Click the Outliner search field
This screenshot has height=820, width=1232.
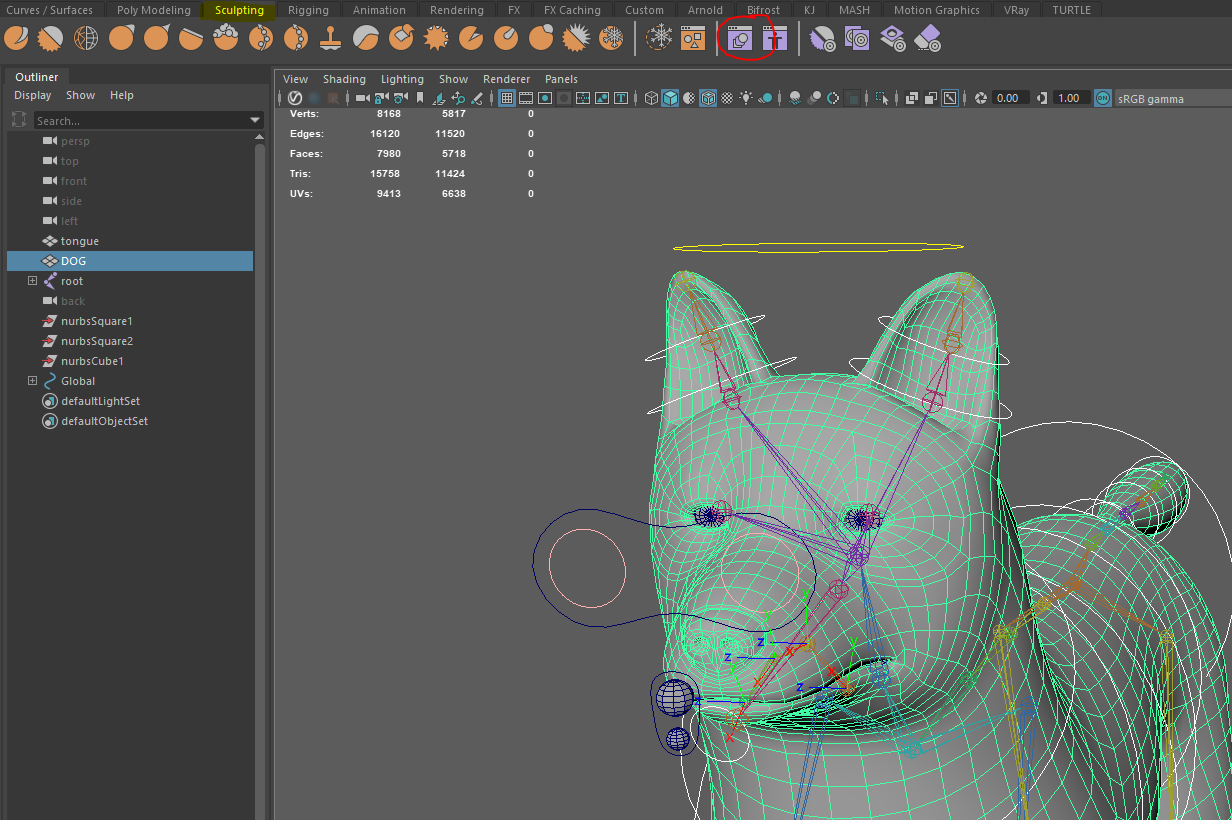[x=140, y=120]
